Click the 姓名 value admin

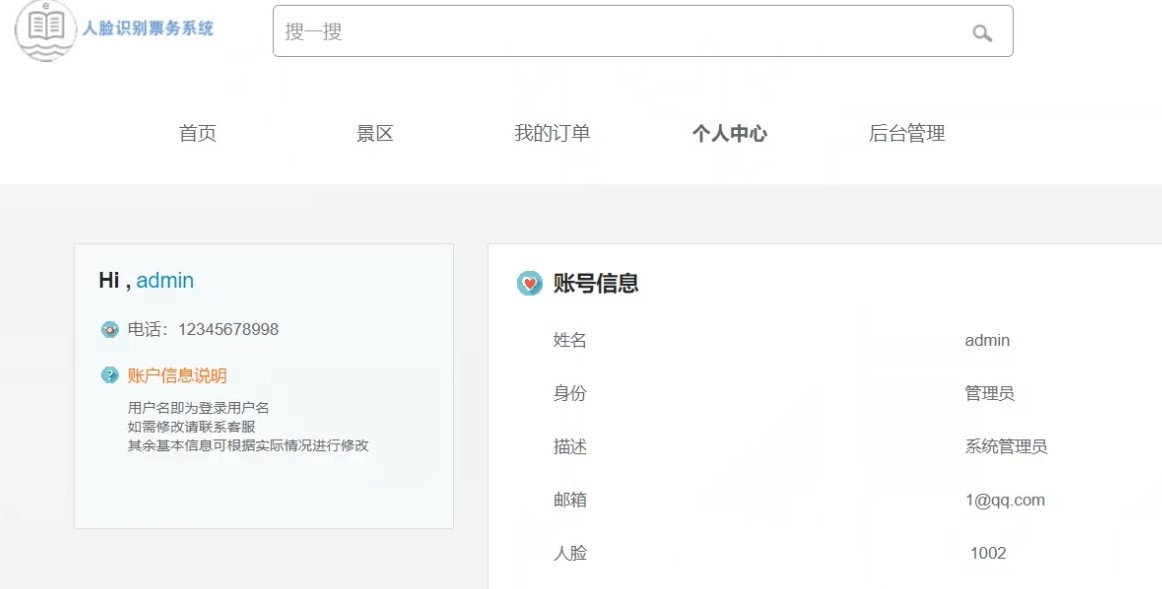pyautogui.click(x=988, y=340)
